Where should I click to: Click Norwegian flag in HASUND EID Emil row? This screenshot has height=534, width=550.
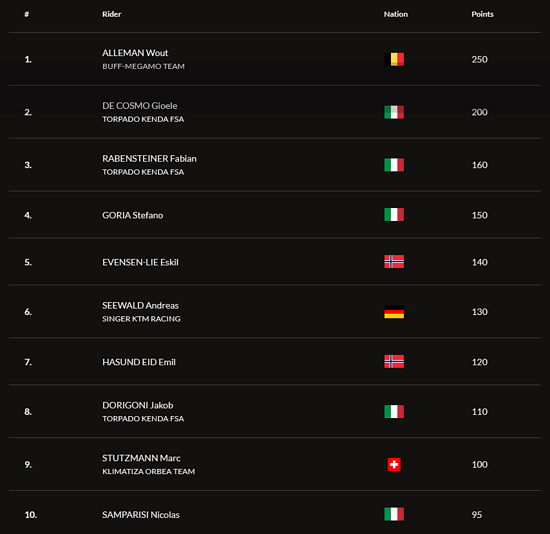394,362
